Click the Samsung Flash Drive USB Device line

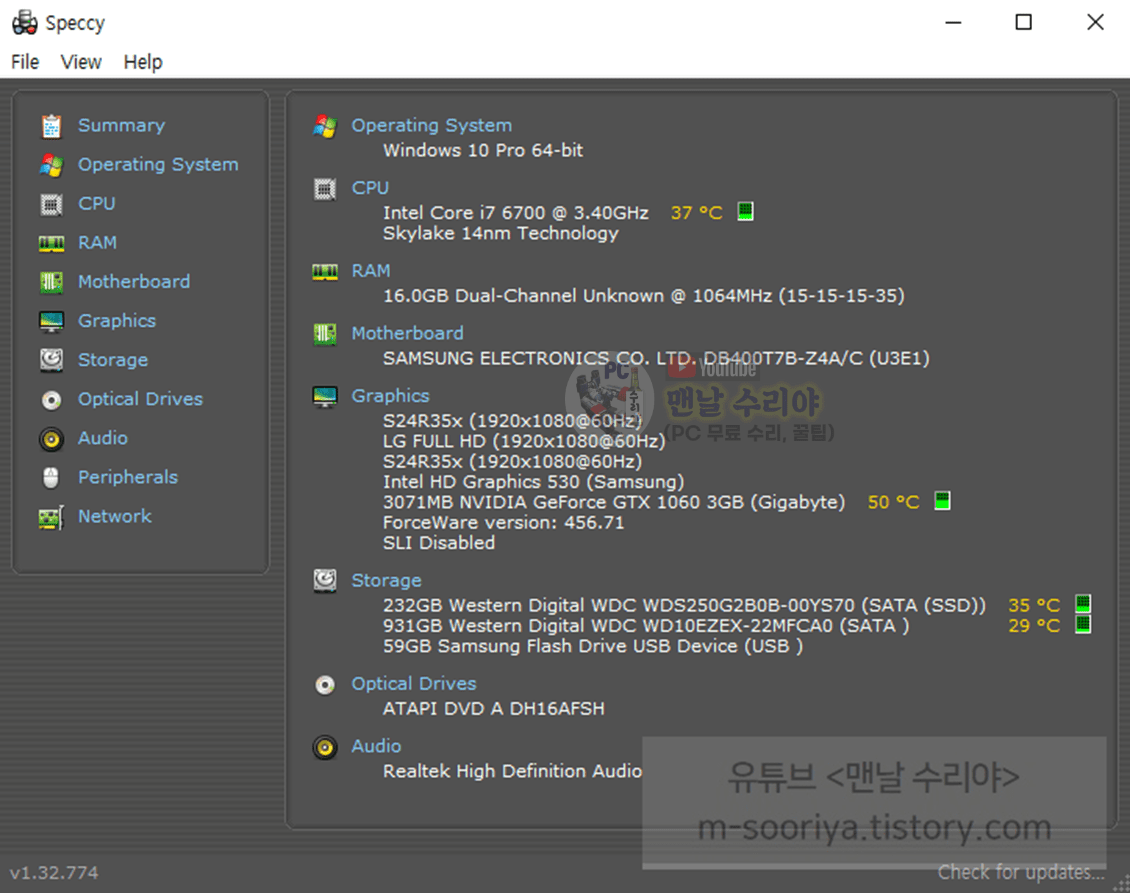[593, 647]
